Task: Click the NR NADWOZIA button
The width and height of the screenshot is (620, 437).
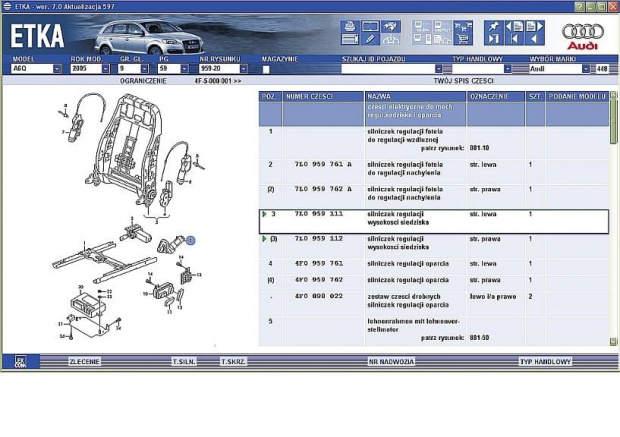Action: click(391, 361)
